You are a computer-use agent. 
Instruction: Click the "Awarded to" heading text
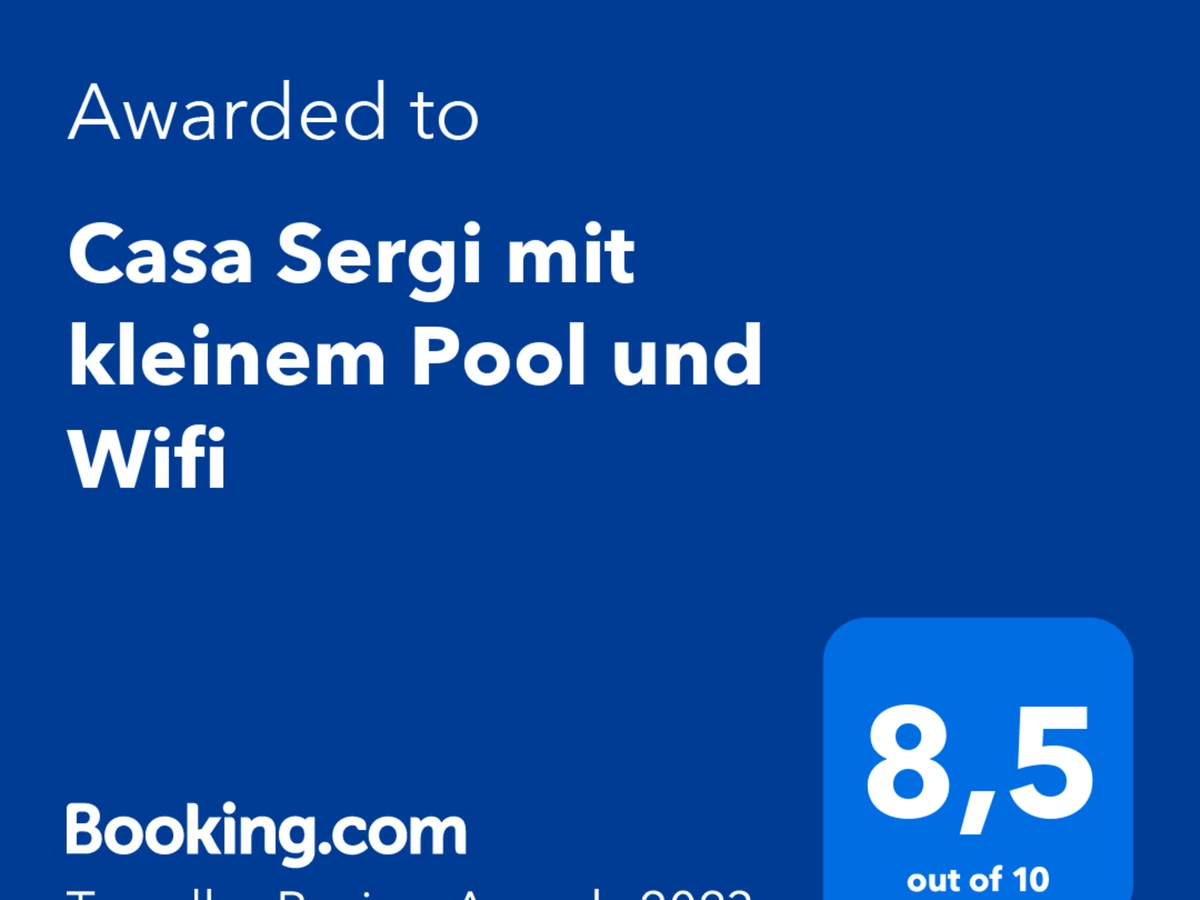pos(274,111)
